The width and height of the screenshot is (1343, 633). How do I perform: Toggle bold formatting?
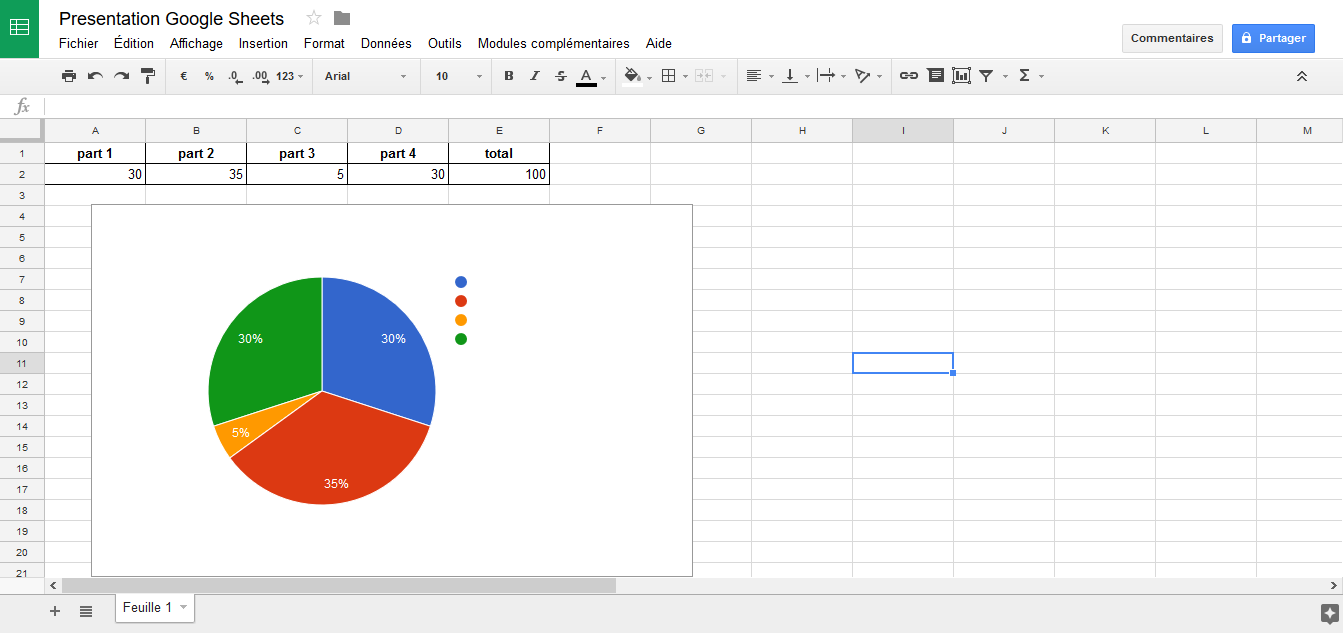pos(508,75)
